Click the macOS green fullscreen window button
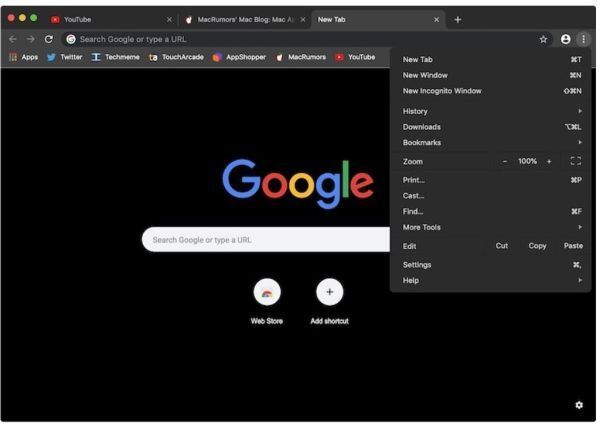The image size is (600, 427). pos(34,18)
